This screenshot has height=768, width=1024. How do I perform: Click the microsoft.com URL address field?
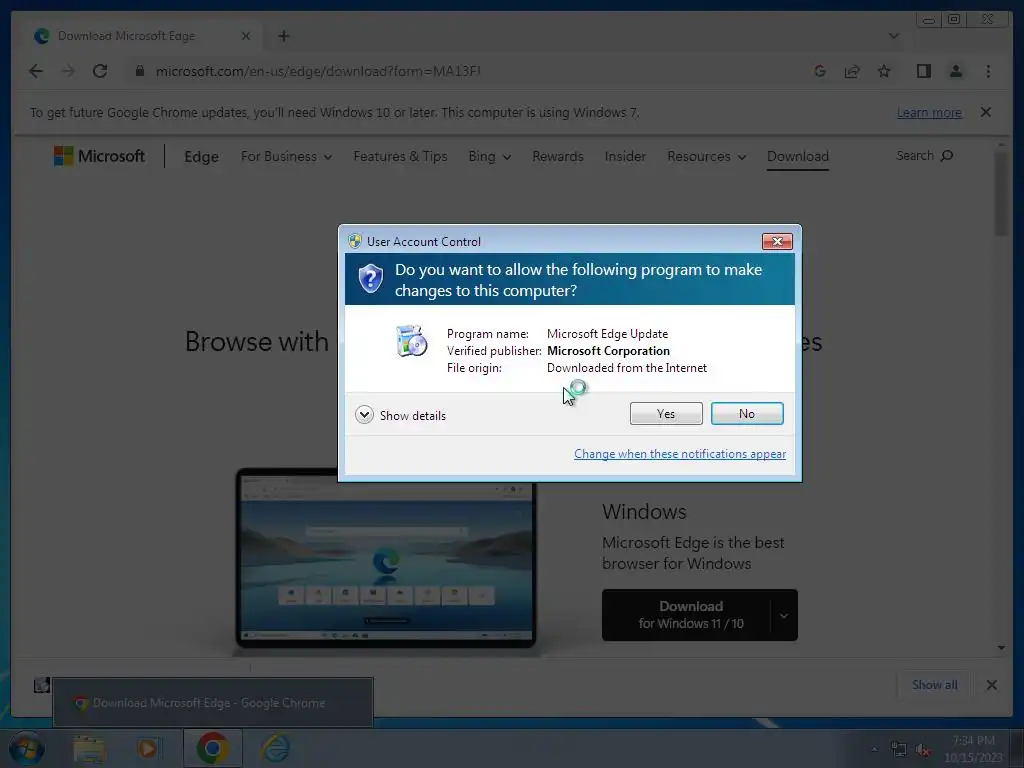[318, 71]
